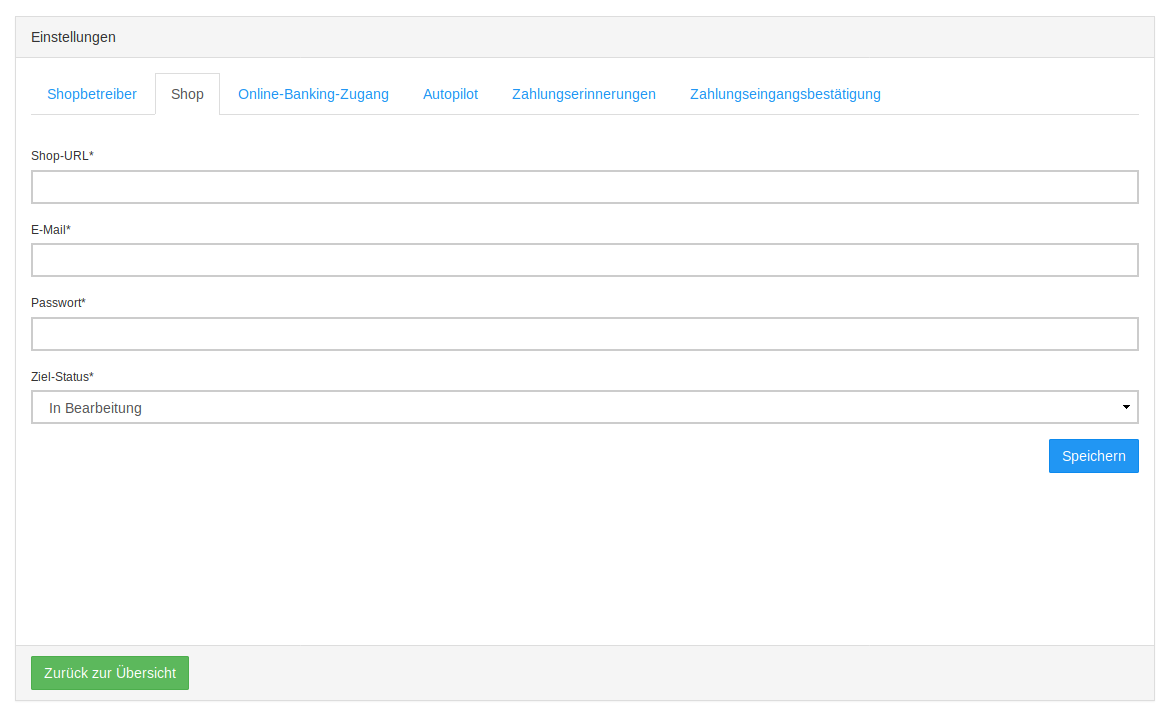Image resolution: width=1163 pixels, height=716 pixels.
Task: Click the selected value In Bearbeitung
Action: coord(96,408)
